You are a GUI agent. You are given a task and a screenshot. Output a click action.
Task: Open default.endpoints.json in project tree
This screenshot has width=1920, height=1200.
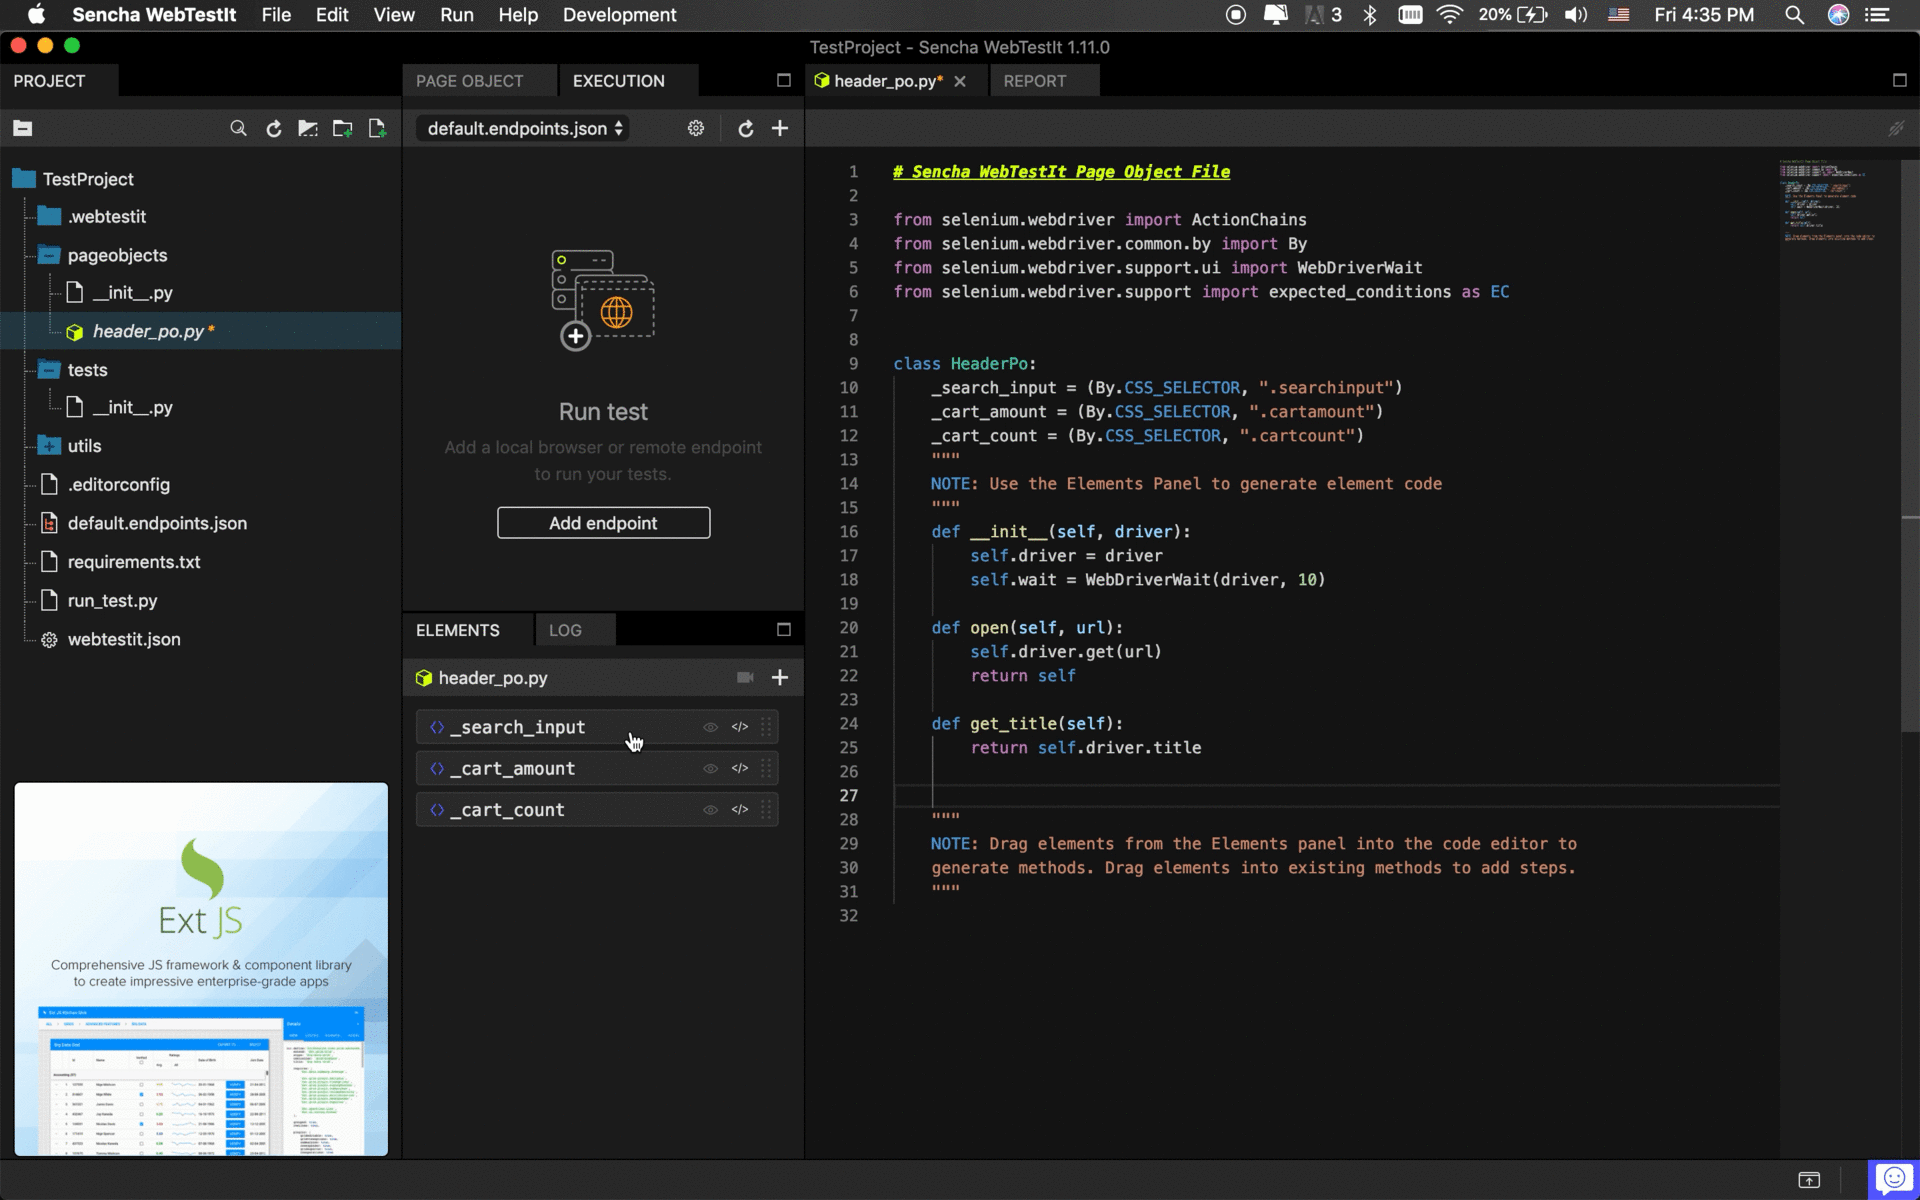click(157, 524)
